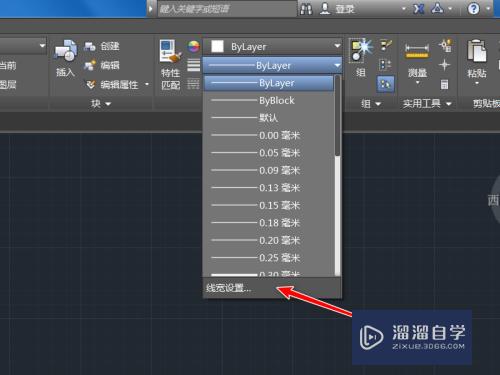Image resolution: width=500 pixels, height=375 pixels.
Task: Click the white ByLayer color swatch
Action: tap(217, 46)
